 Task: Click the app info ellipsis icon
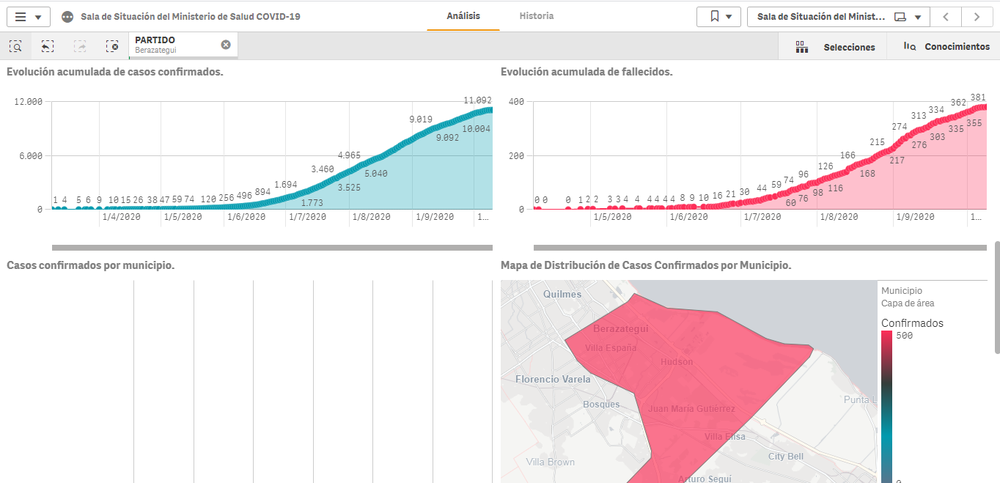(67, 17)
